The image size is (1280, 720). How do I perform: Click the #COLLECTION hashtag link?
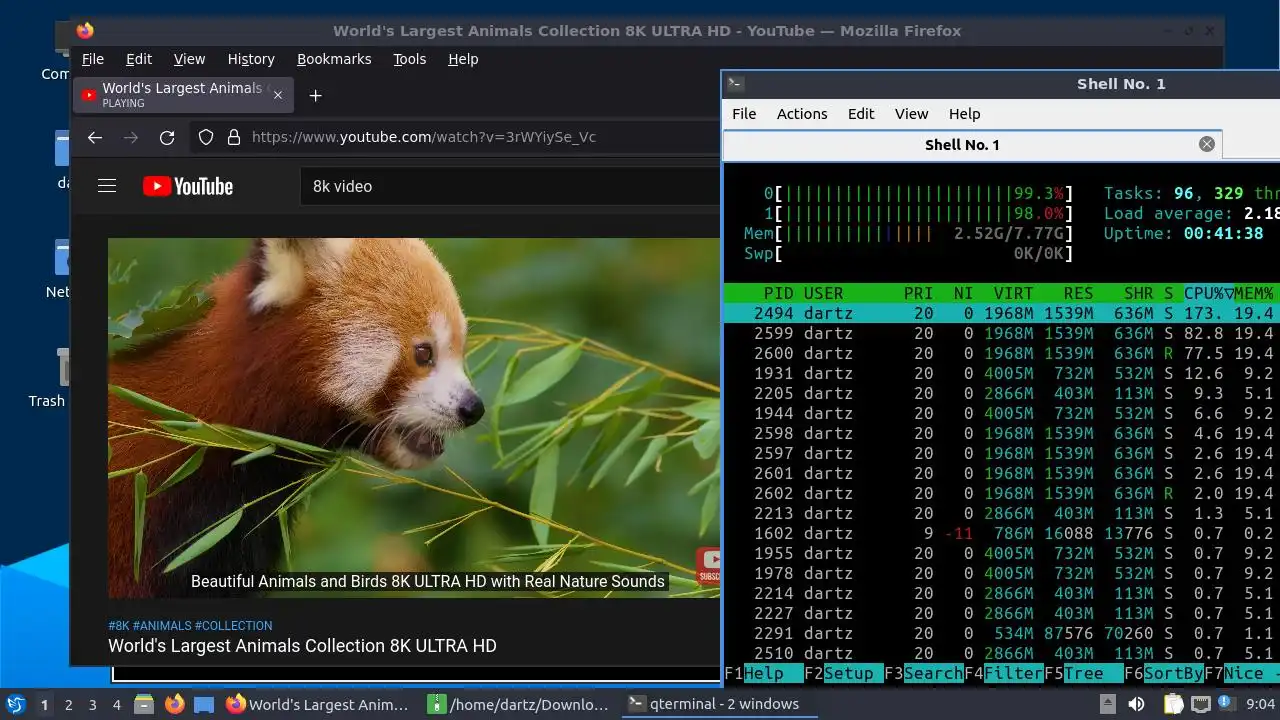233,626
